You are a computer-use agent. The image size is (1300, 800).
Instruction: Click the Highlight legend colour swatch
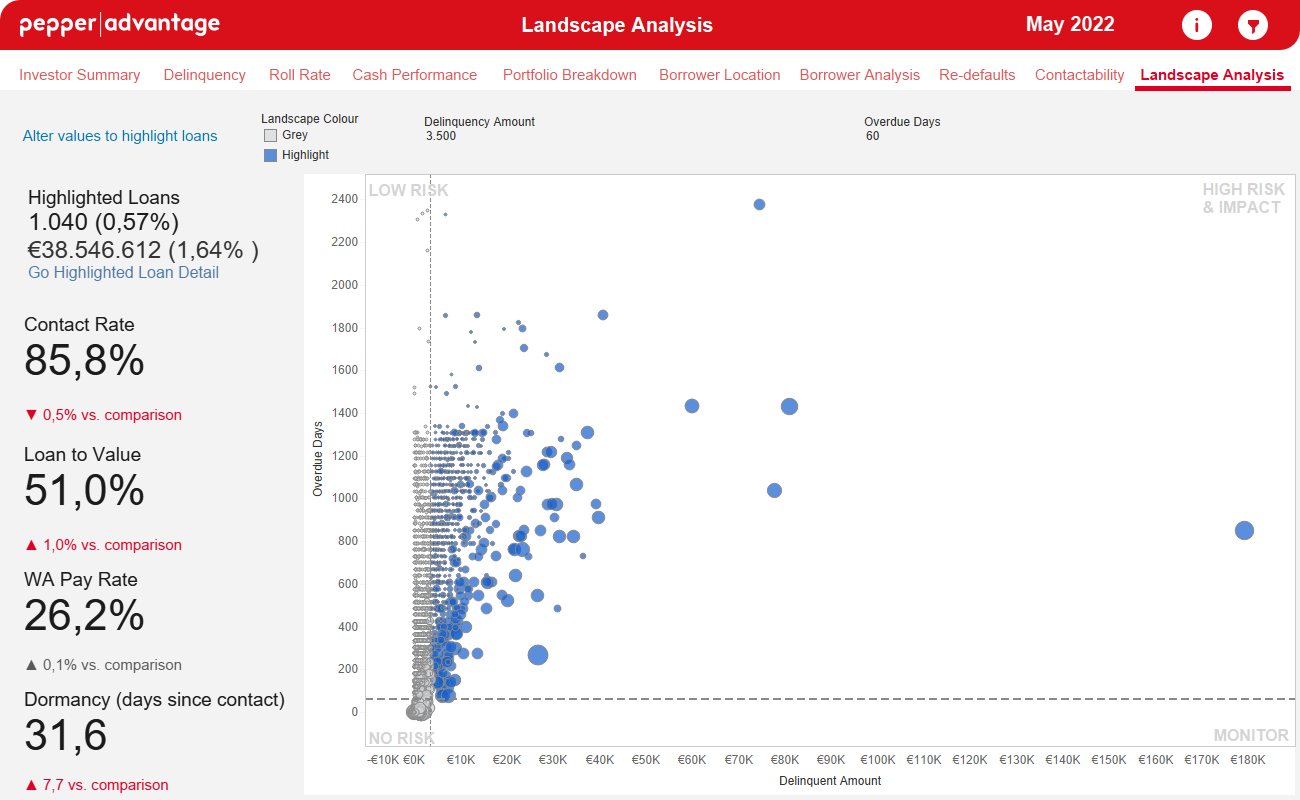(270, 155)
